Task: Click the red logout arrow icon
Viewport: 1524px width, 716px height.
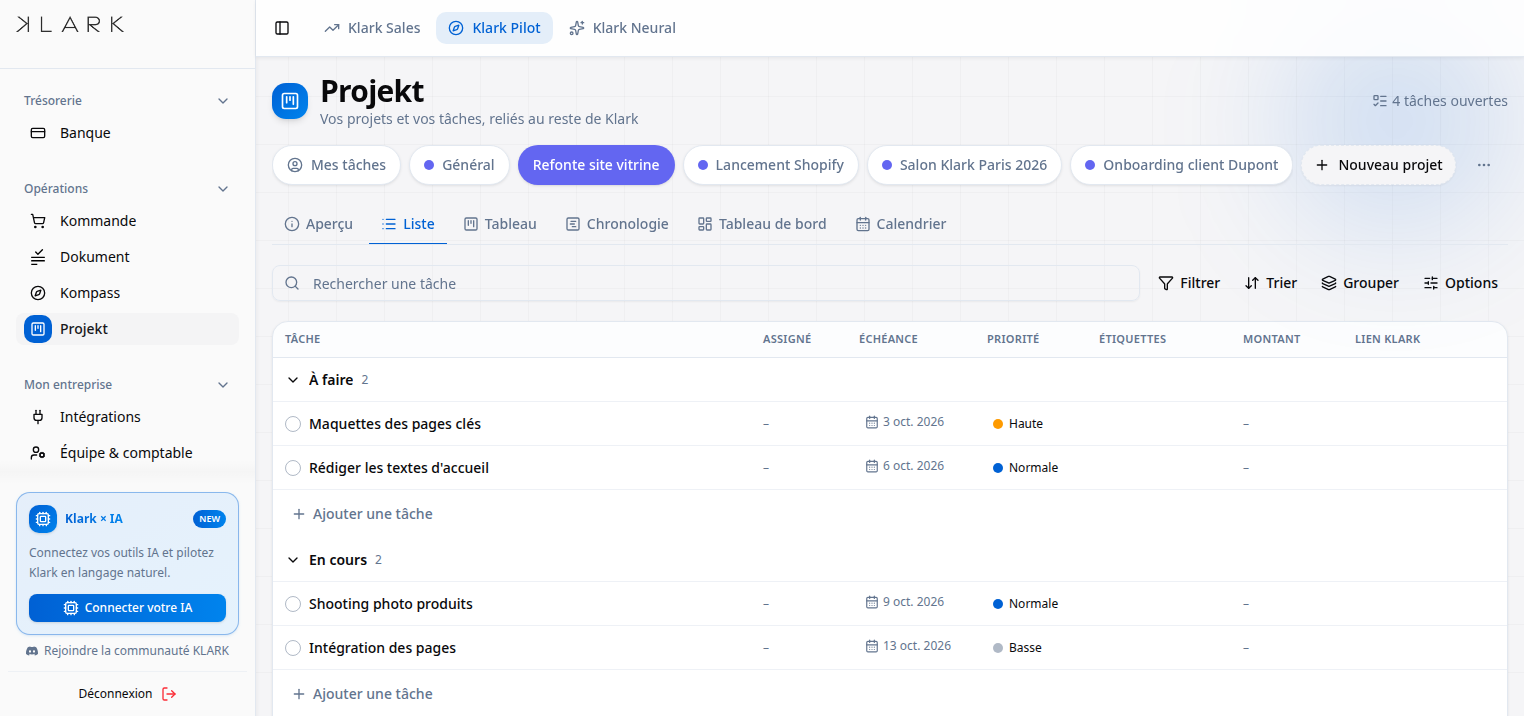Action: point(169,694)
